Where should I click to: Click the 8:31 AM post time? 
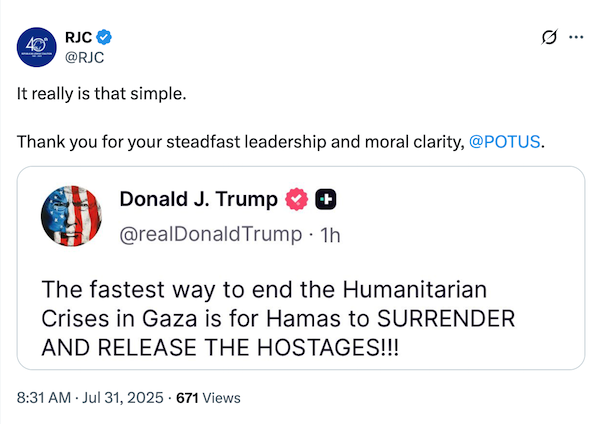pos(45,398)
